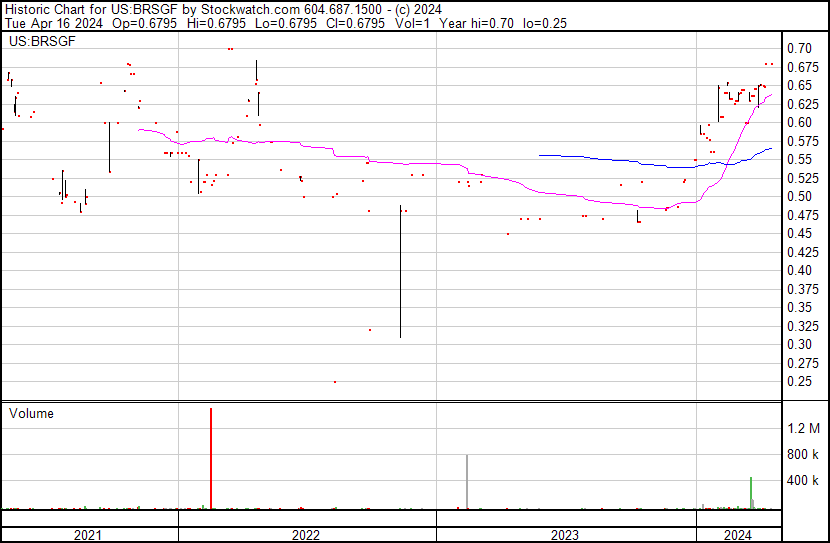Click the long black price bar in late 2022
Image resolution: width=830 pixels, height=543 pixels.
click(401, 272)
